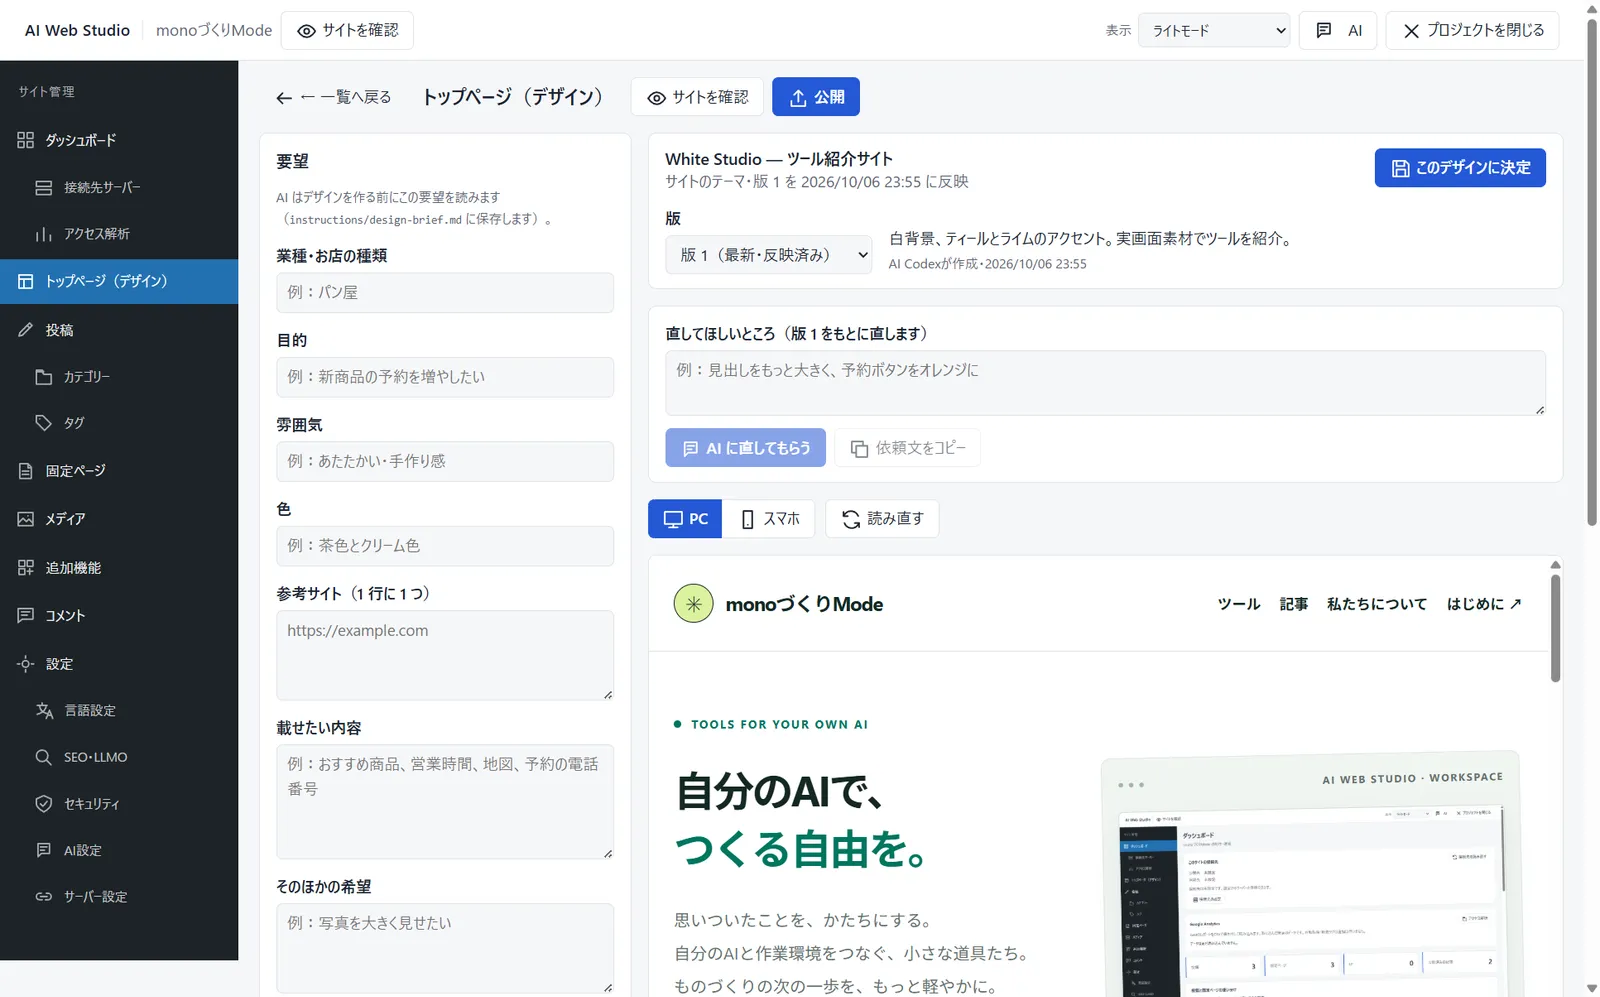
Task: Click ツール in the preview navigation
Action: click(x=1239, y=604)
